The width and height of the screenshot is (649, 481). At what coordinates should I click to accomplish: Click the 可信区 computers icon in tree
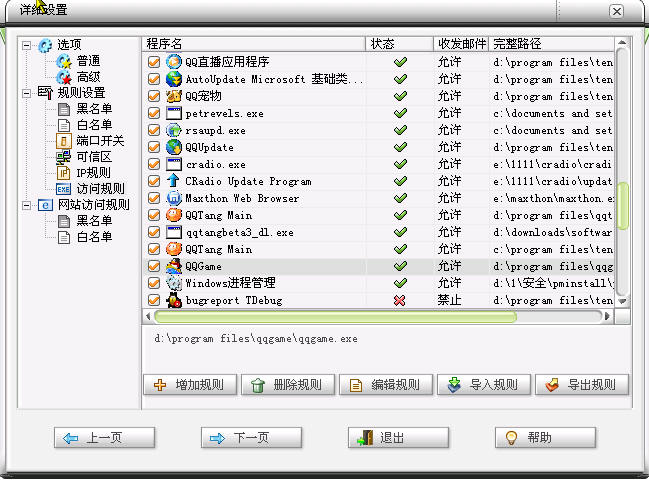pos(64,157)
